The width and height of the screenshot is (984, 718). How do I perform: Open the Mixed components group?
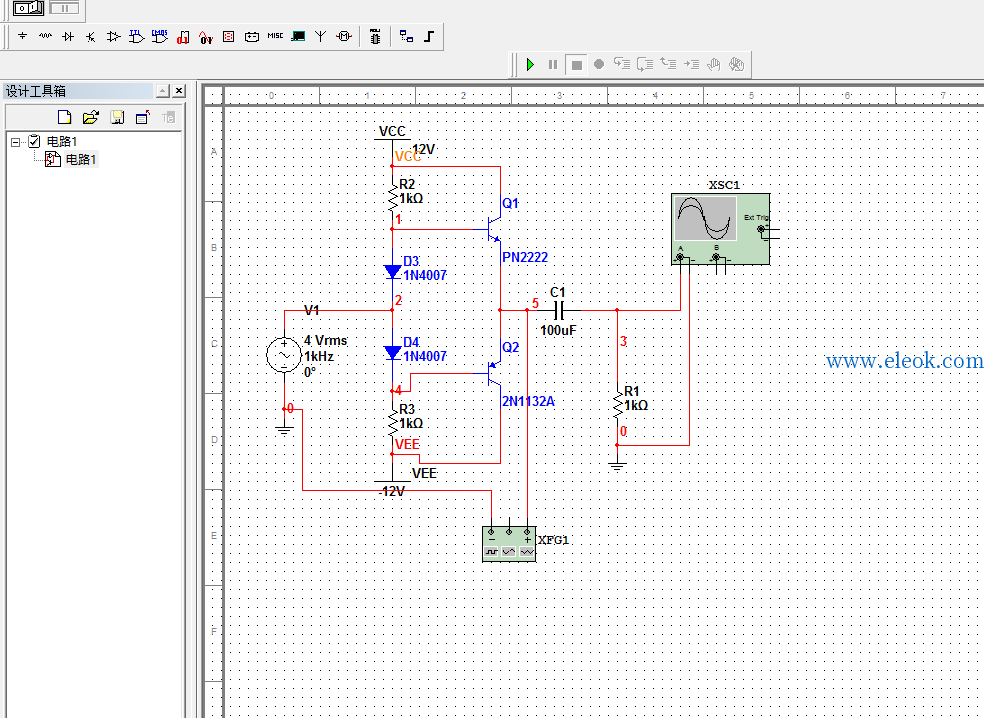[206, 37]
